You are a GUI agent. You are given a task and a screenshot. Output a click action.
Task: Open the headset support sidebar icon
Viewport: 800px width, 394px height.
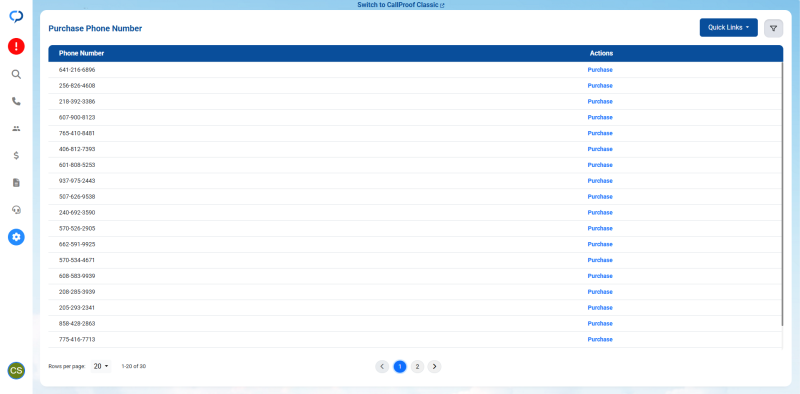click(x=16, y=210)
